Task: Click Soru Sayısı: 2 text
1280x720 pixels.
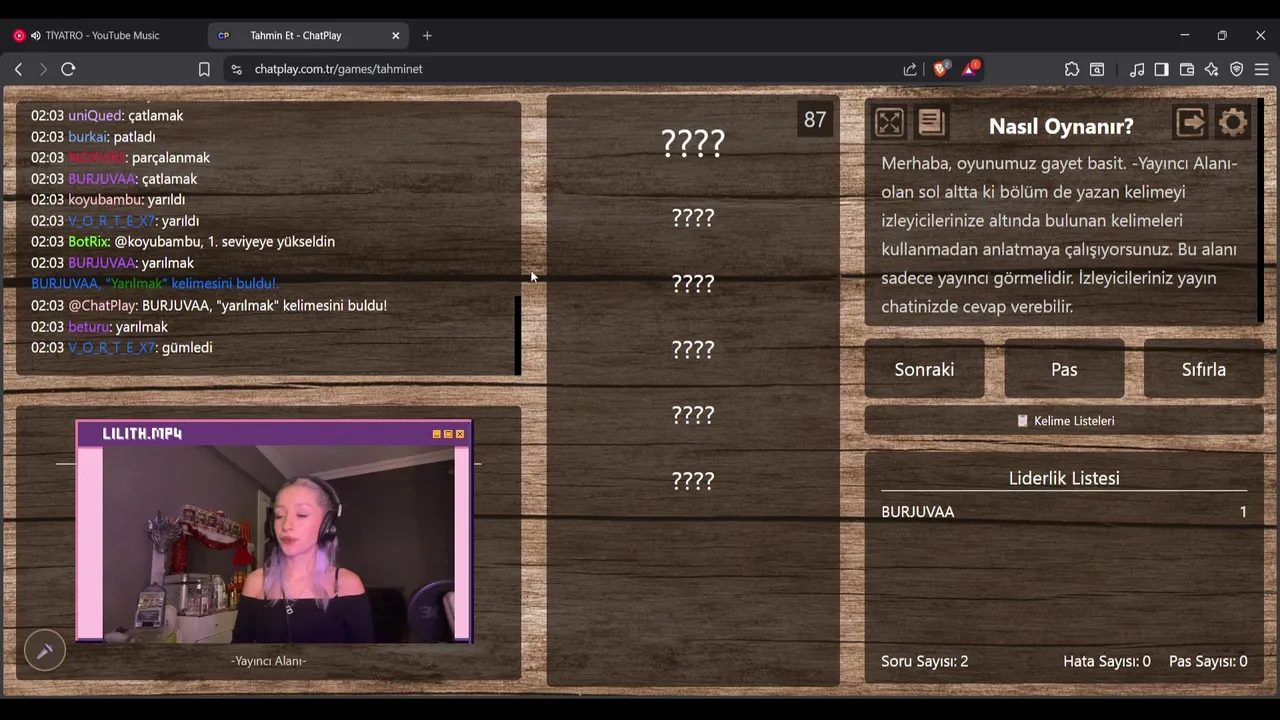Action: [x=925, y=661]
